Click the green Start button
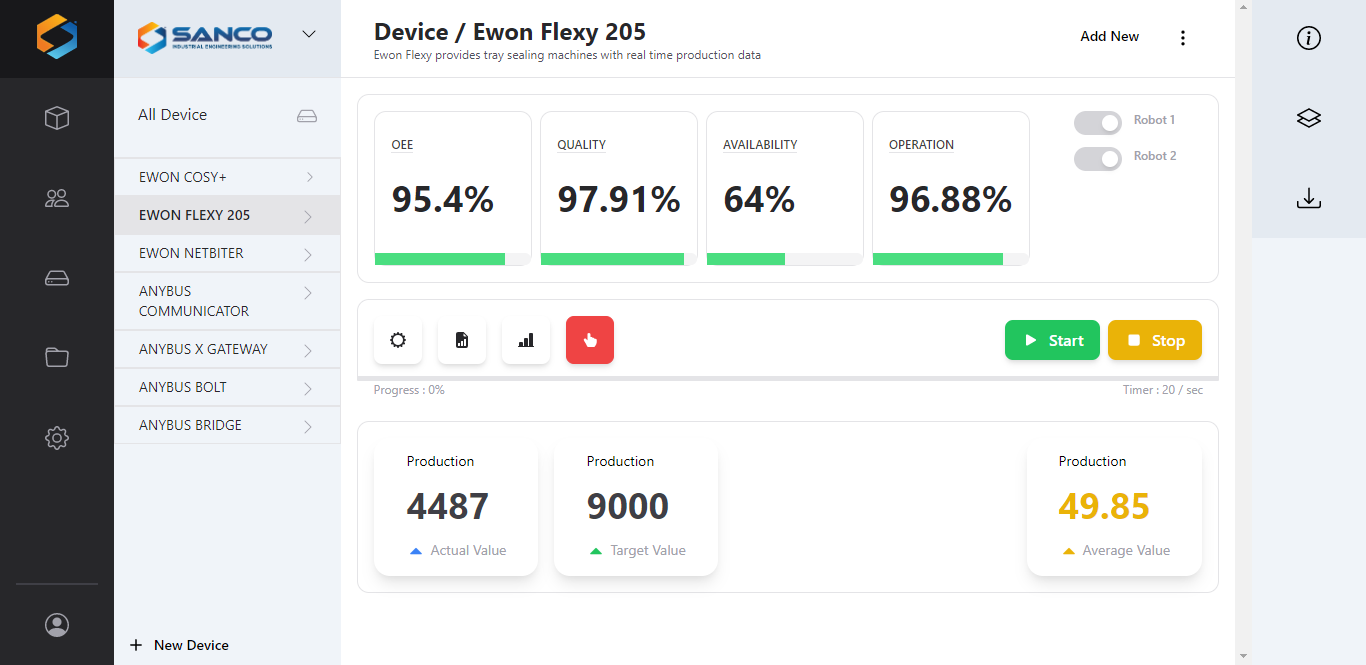1366x665 pixels. pos(1052,340)
